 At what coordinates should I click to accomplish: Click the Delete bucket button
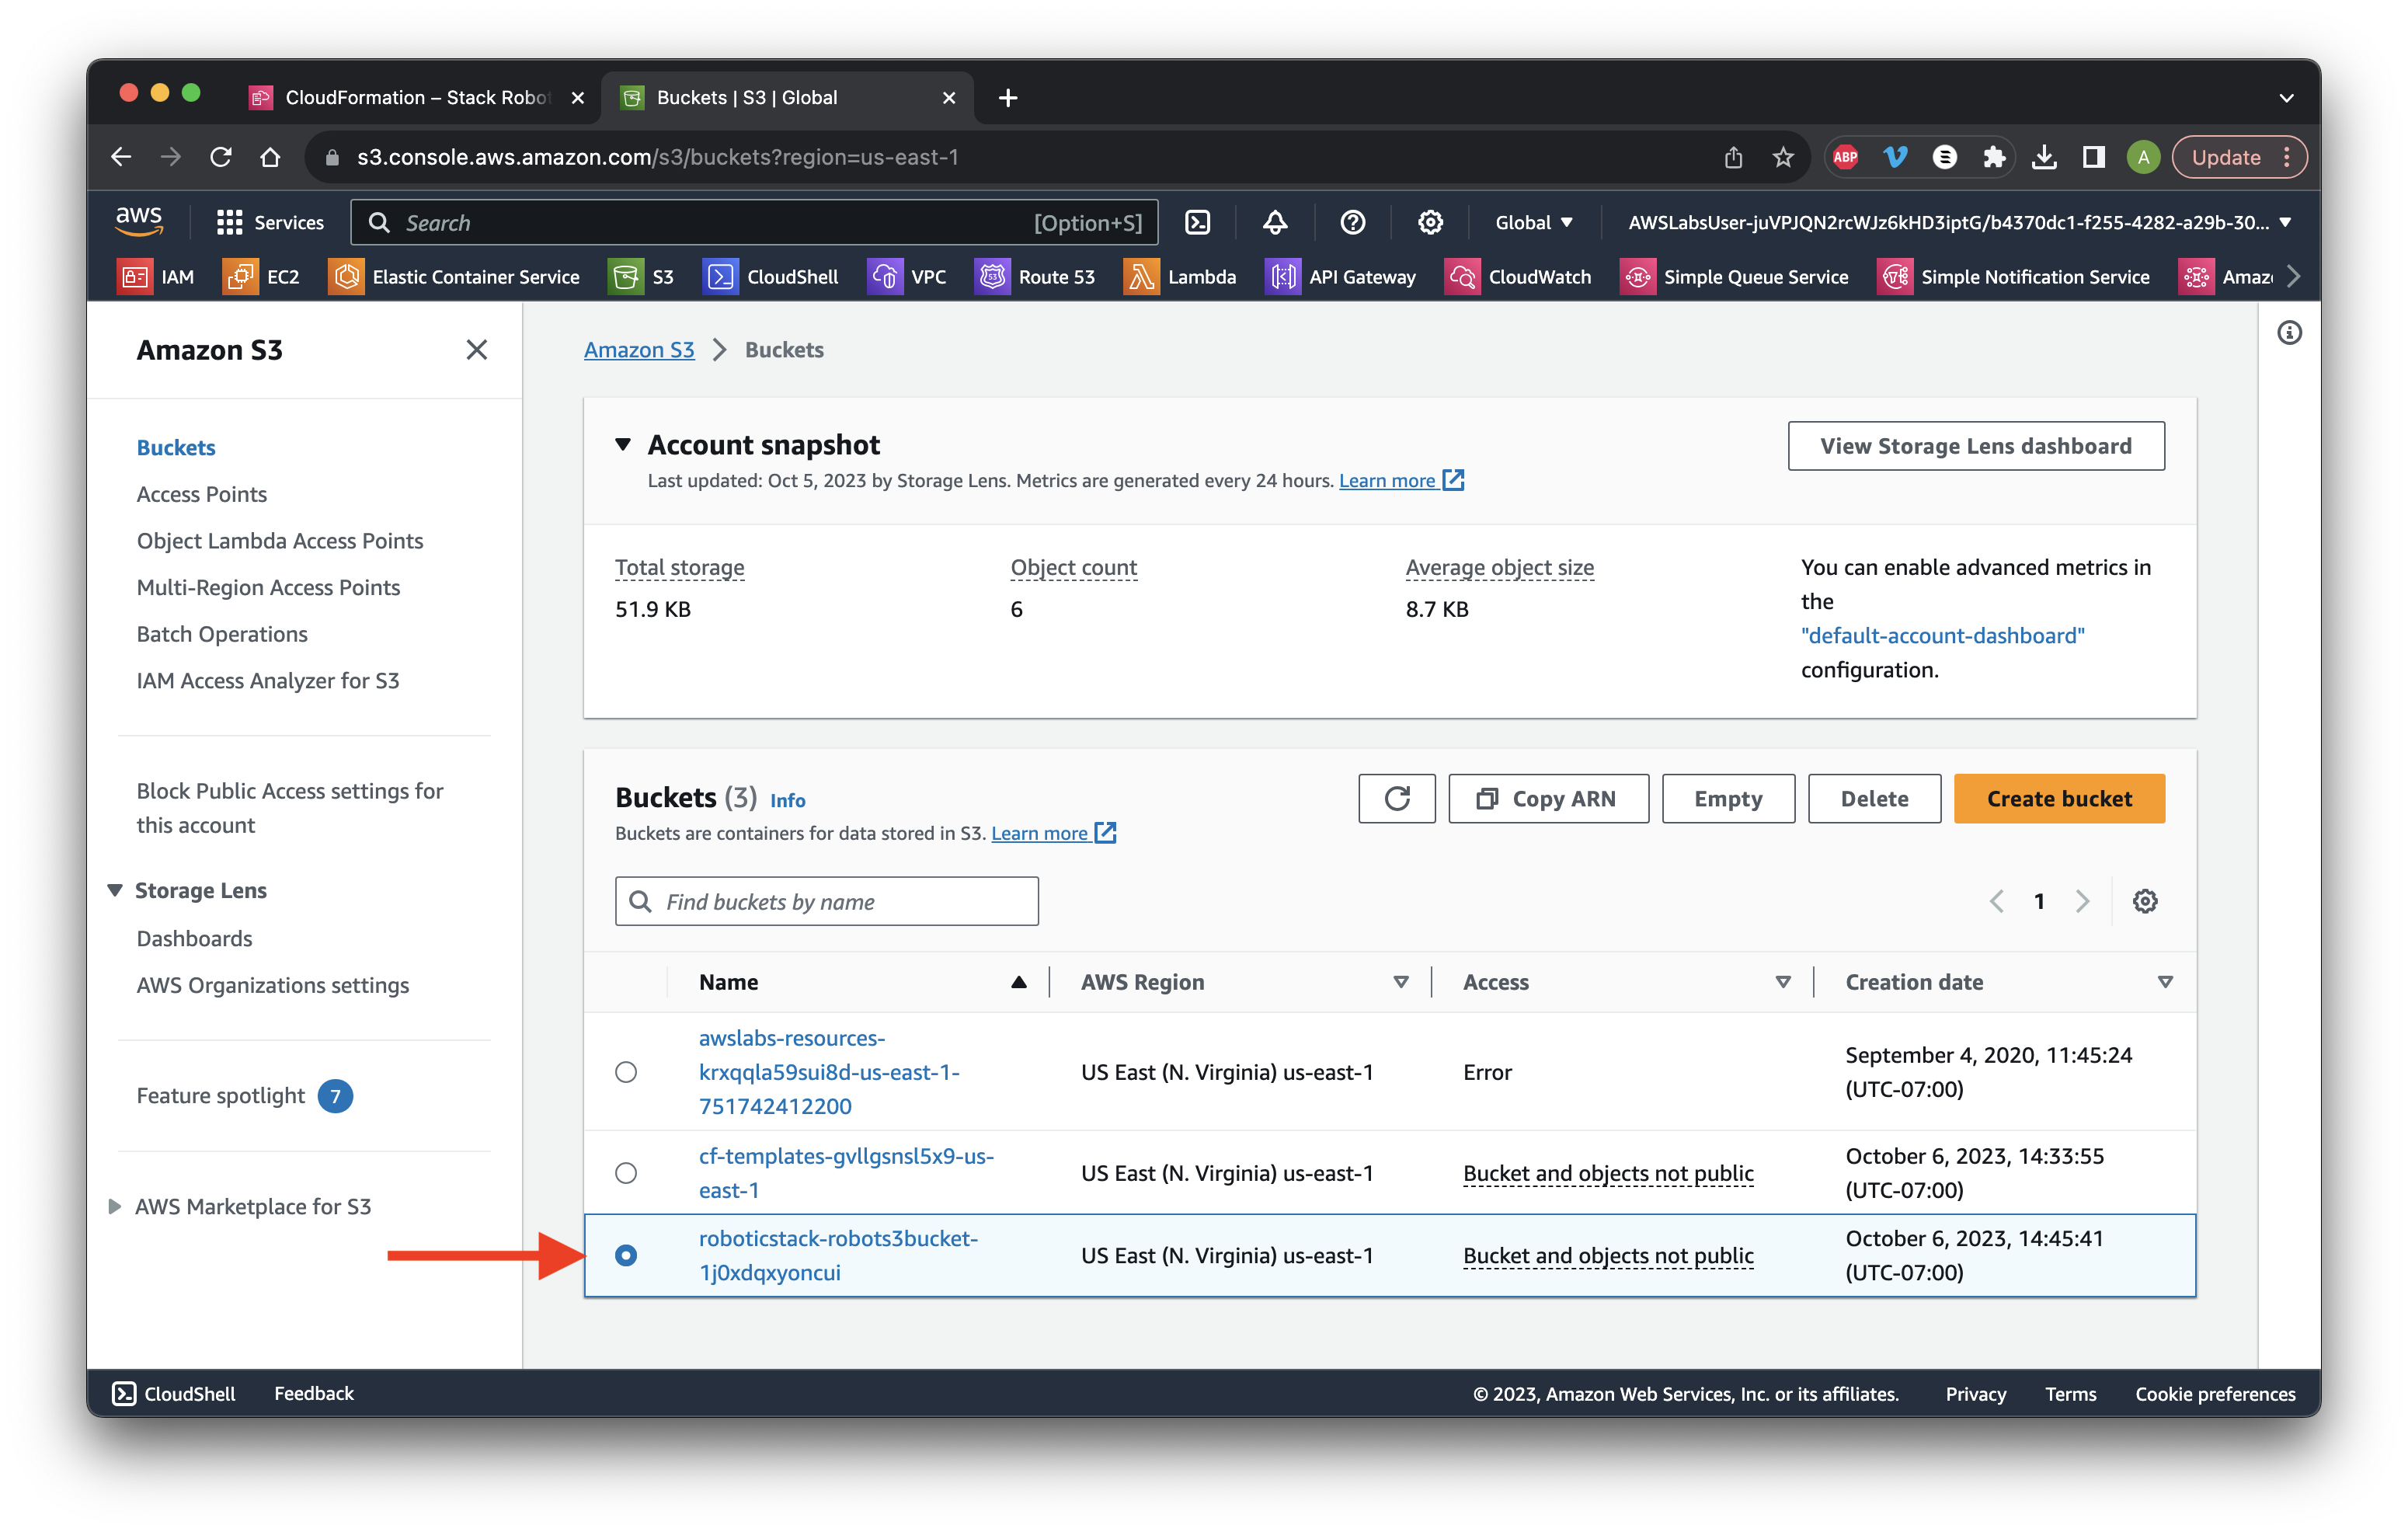(x=1874, y=798)
